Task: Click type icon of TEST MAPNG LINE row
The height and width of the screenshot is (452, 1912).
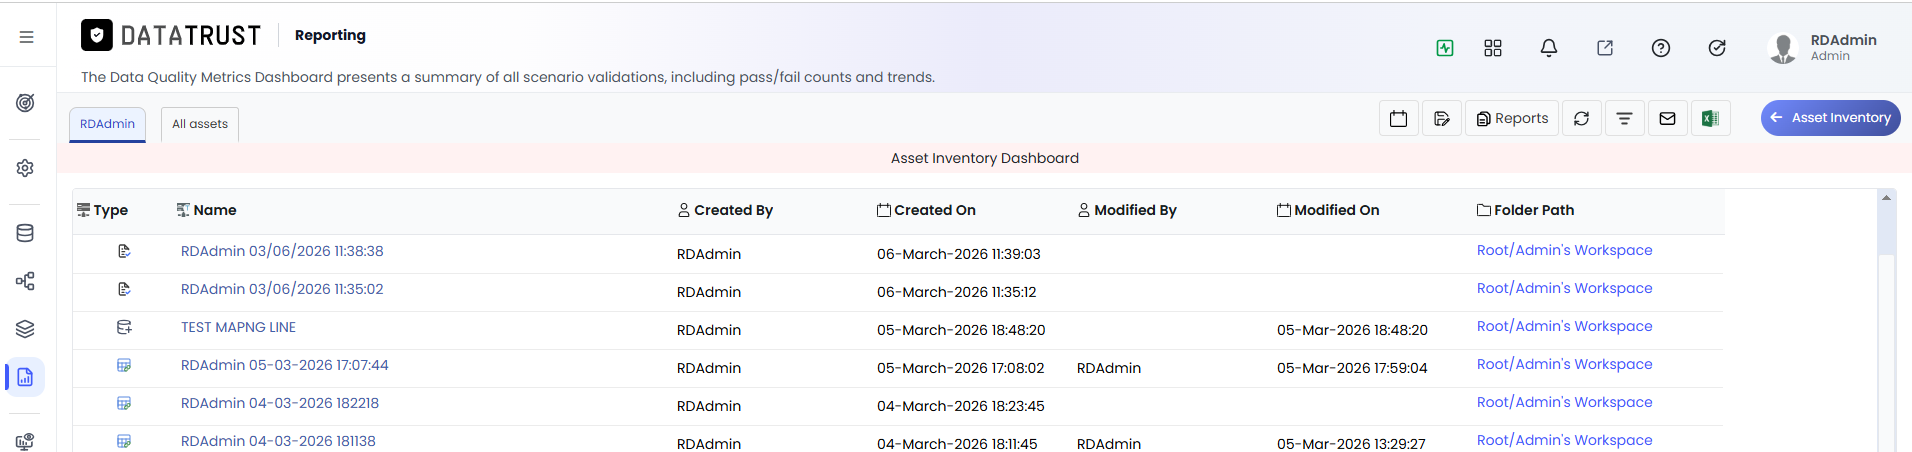Action: [124, 327]
